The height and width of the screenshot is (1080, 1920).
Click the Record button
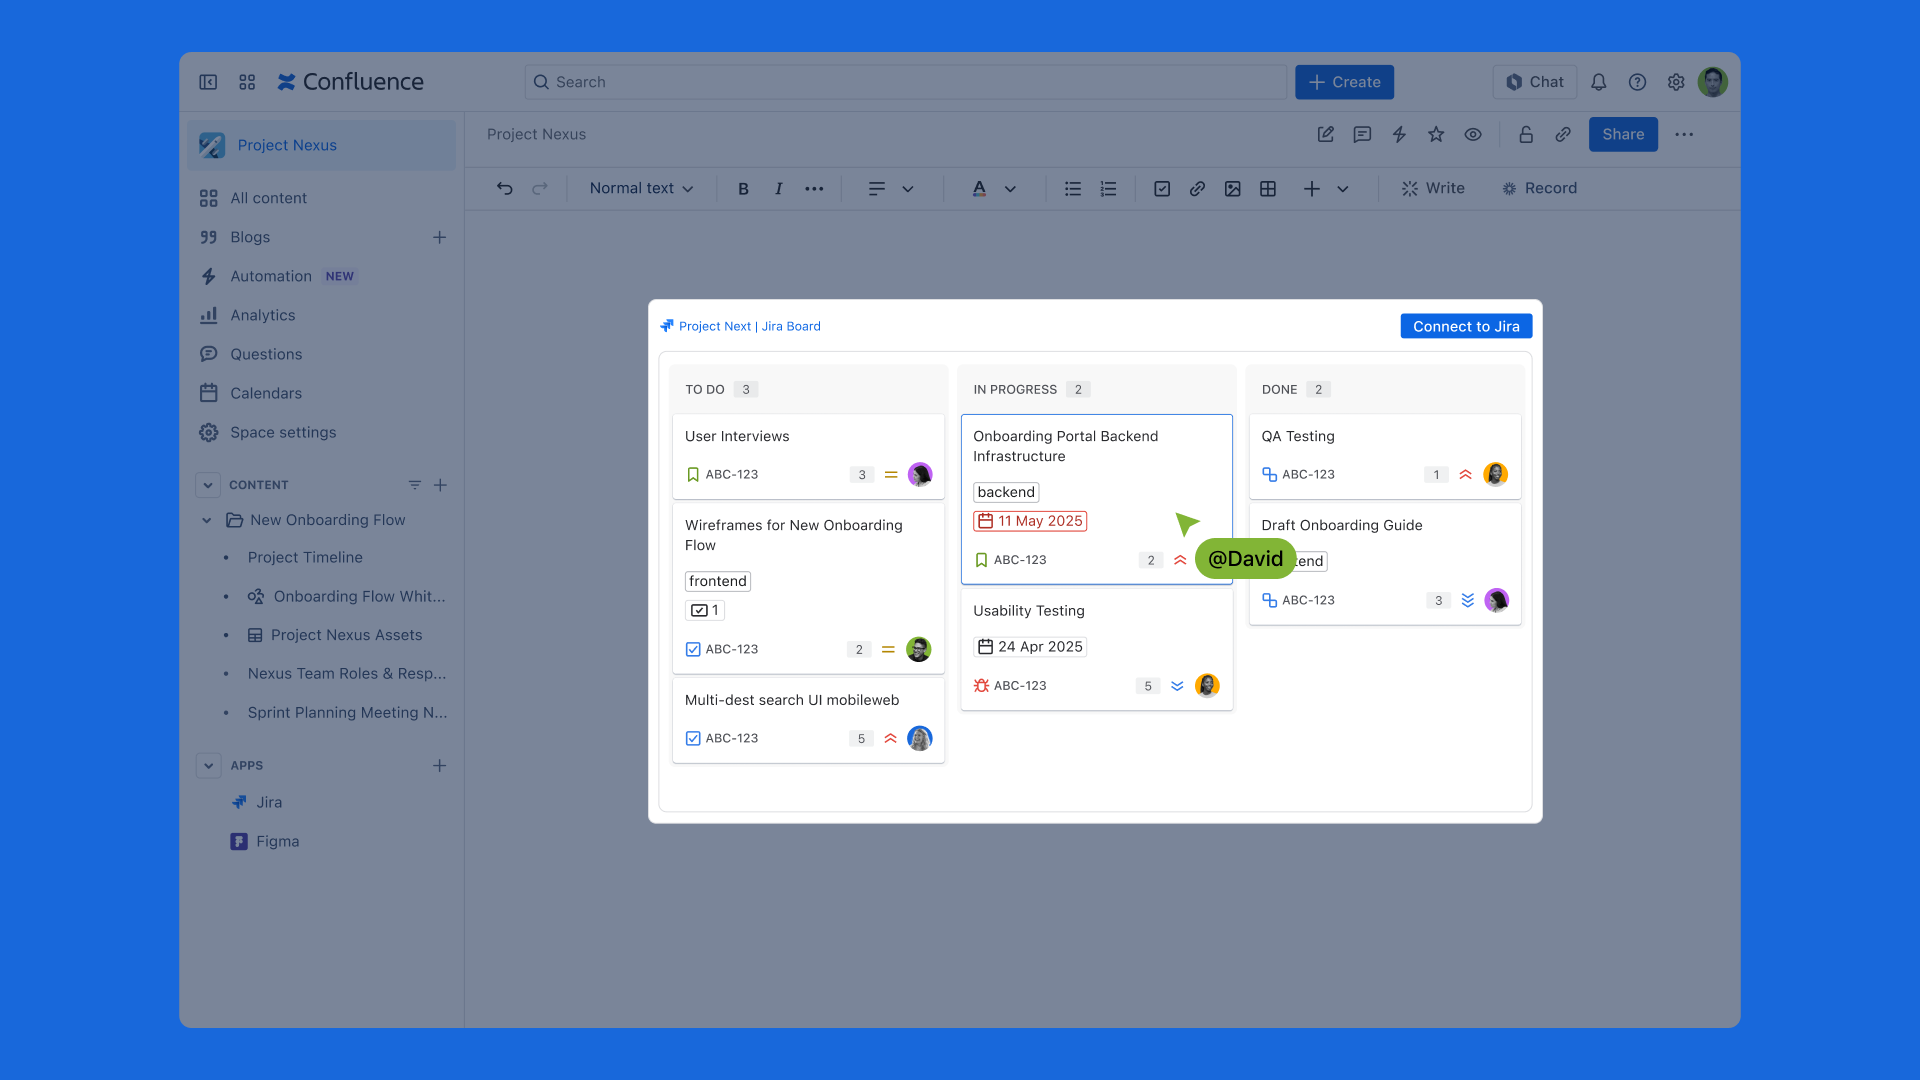pyautogui.click(x=1540, y=188)
